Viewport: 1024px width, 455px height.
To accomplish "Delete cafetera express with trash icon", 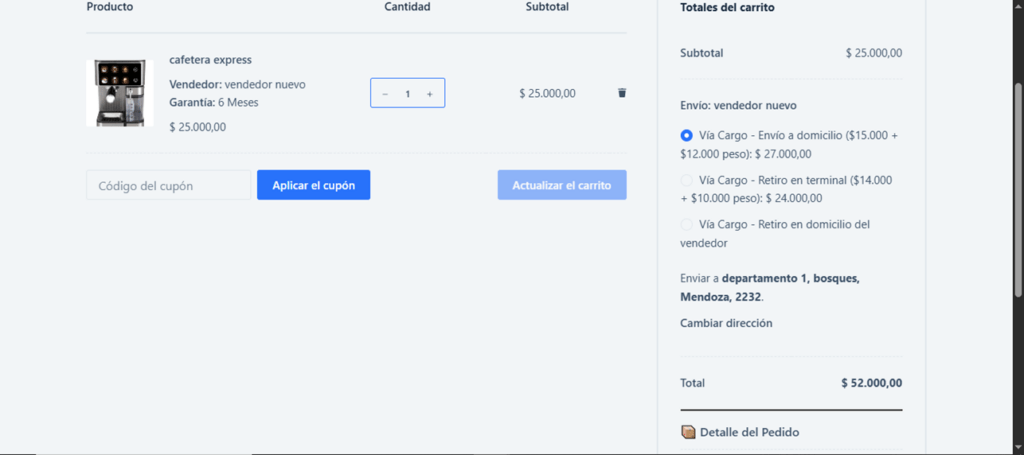I will coord(622,93).
